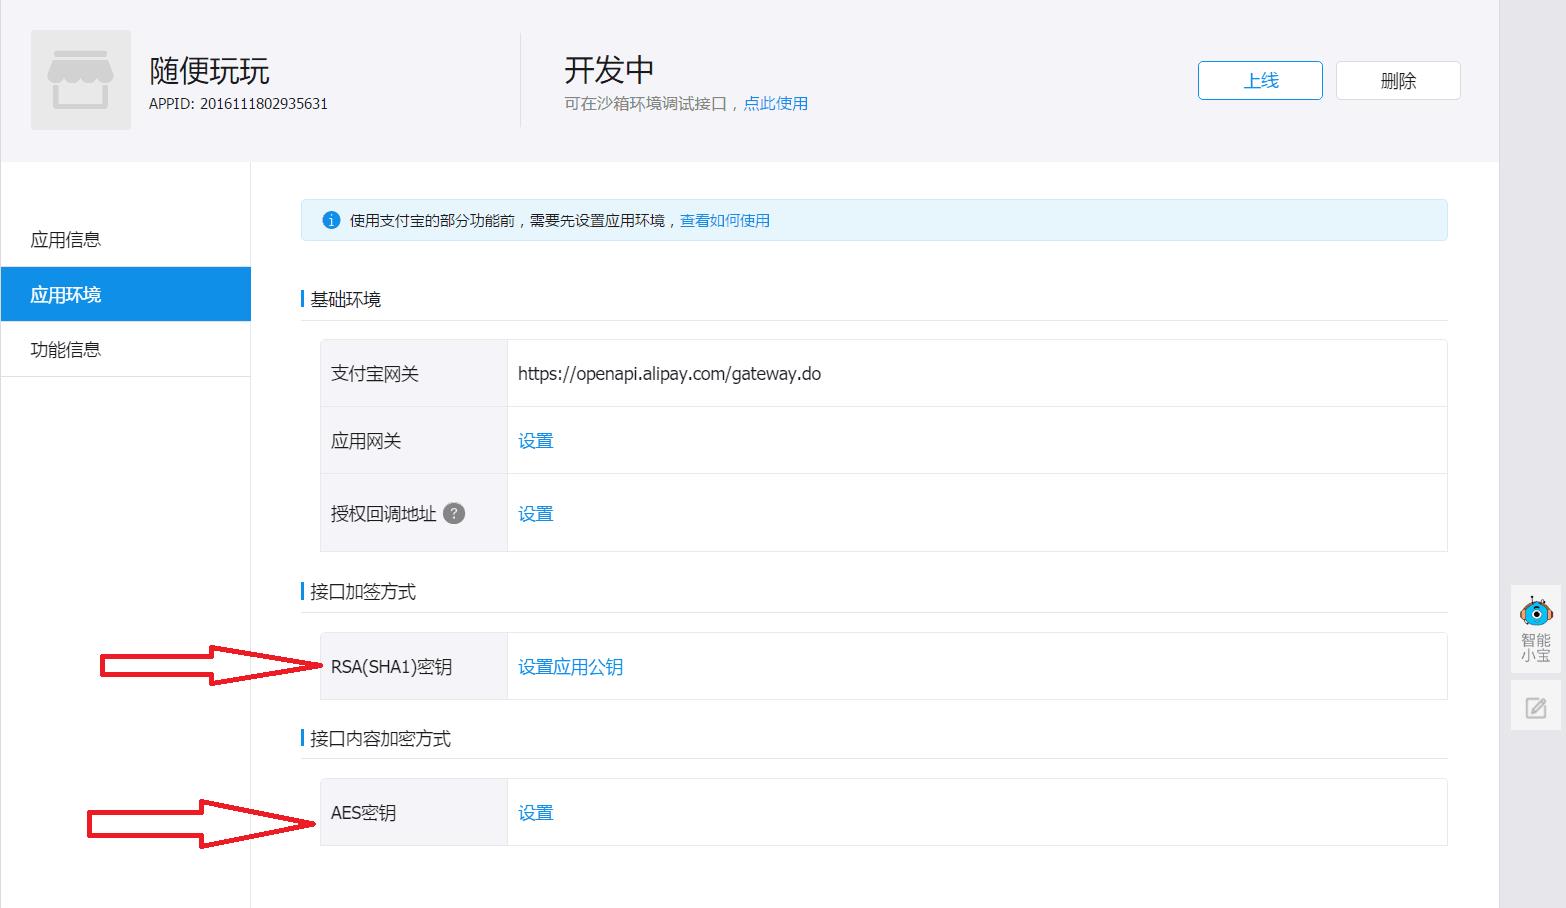The width and height of the screenshot is (1566, 908).
Task: Select the 应用信息 sidebar tab
Action: pyautogui.click(x=125, y=239)
